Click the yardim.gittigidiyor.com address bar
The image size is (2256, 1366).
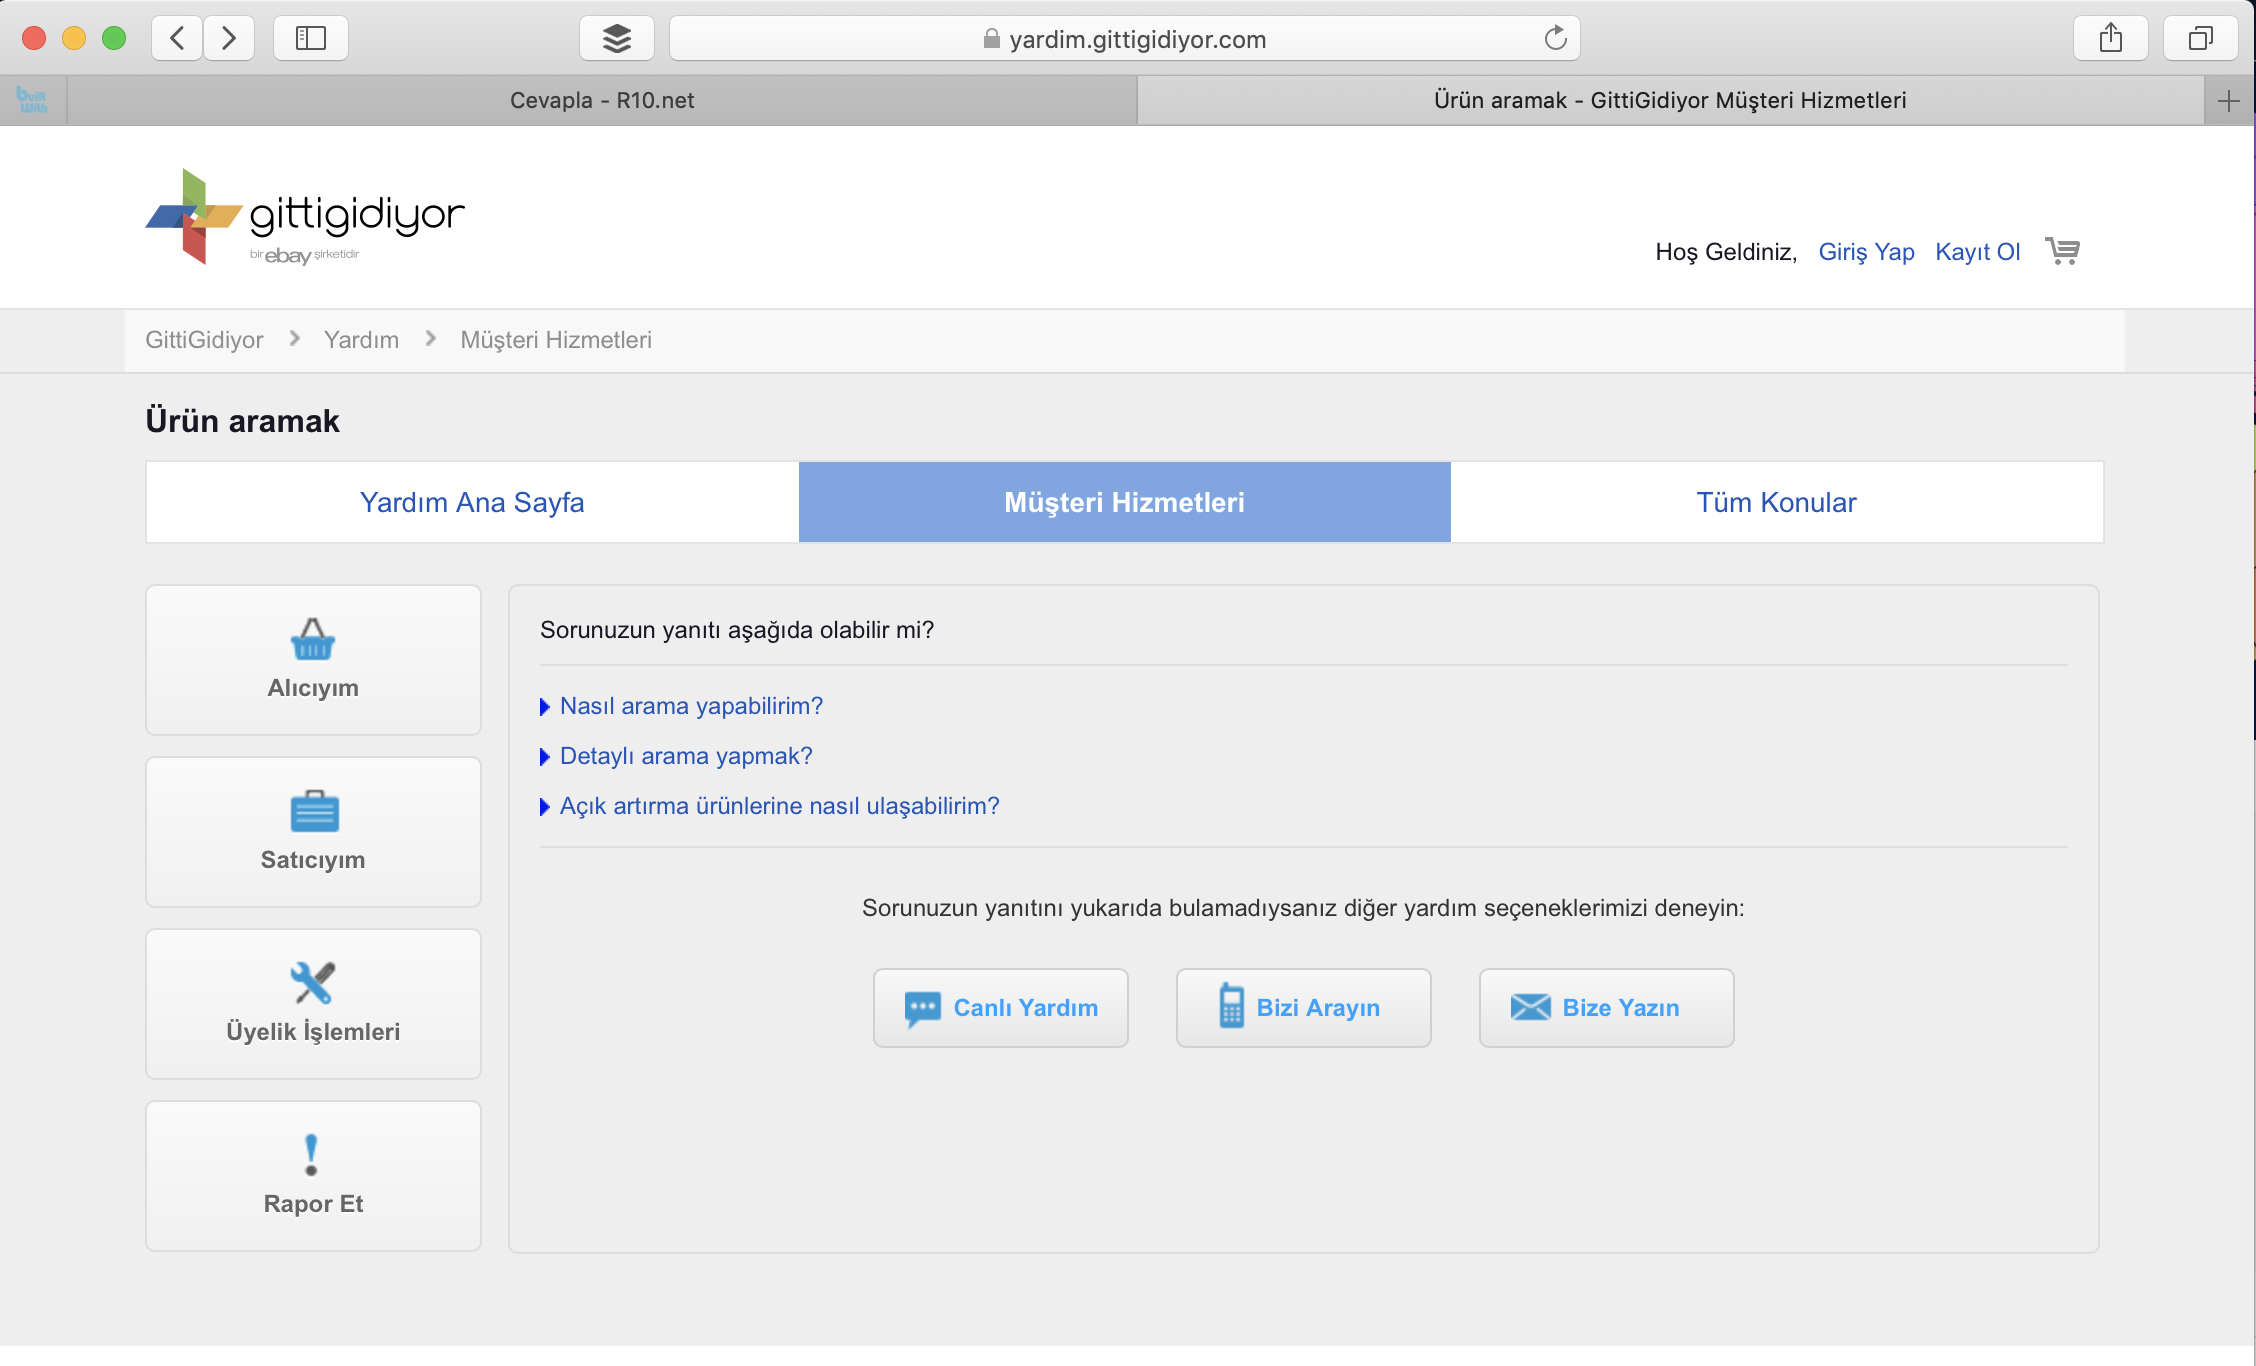[x=1124, y=39]
